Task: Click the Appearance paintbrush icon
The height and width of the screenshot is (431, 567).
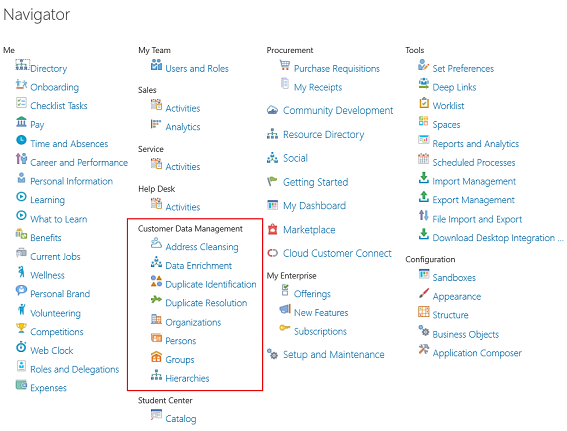Action: tap(423, 293)
